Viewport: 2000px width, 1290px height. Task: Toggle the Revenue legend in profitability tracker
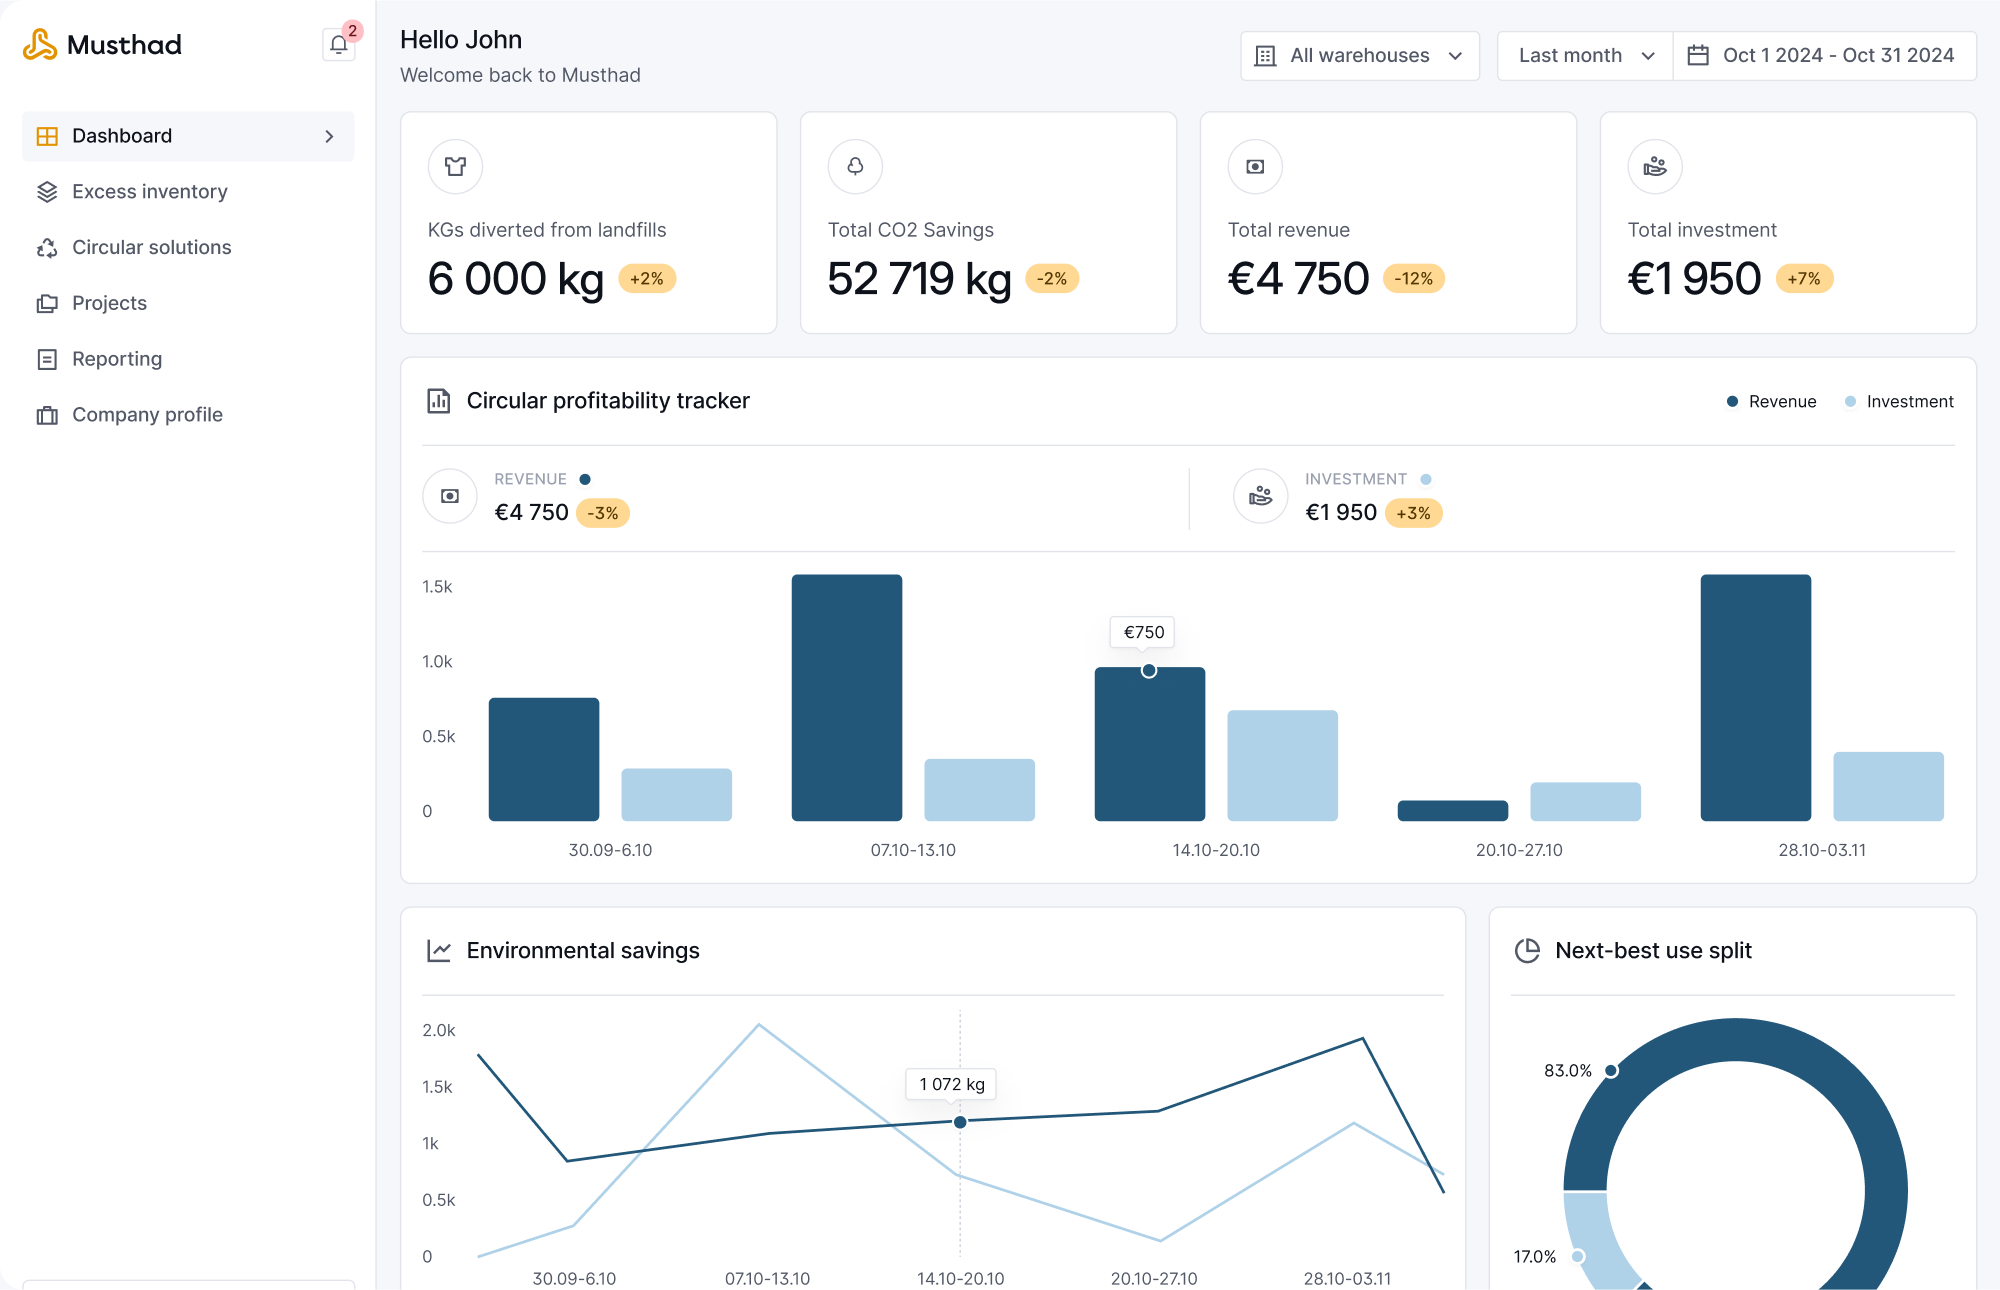(1771, 401)
